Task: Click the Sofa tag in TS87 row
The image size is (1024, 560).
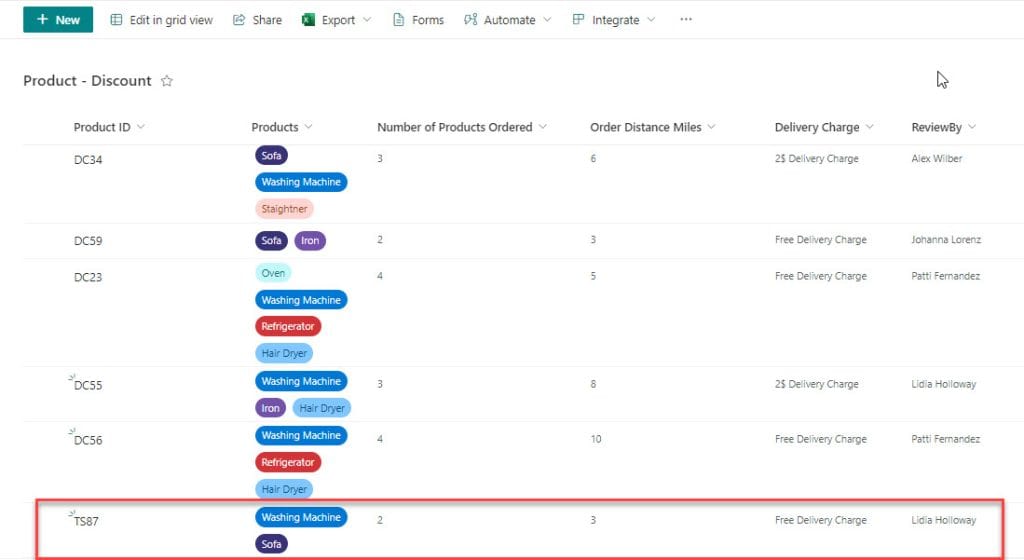Action: (272, 544)
